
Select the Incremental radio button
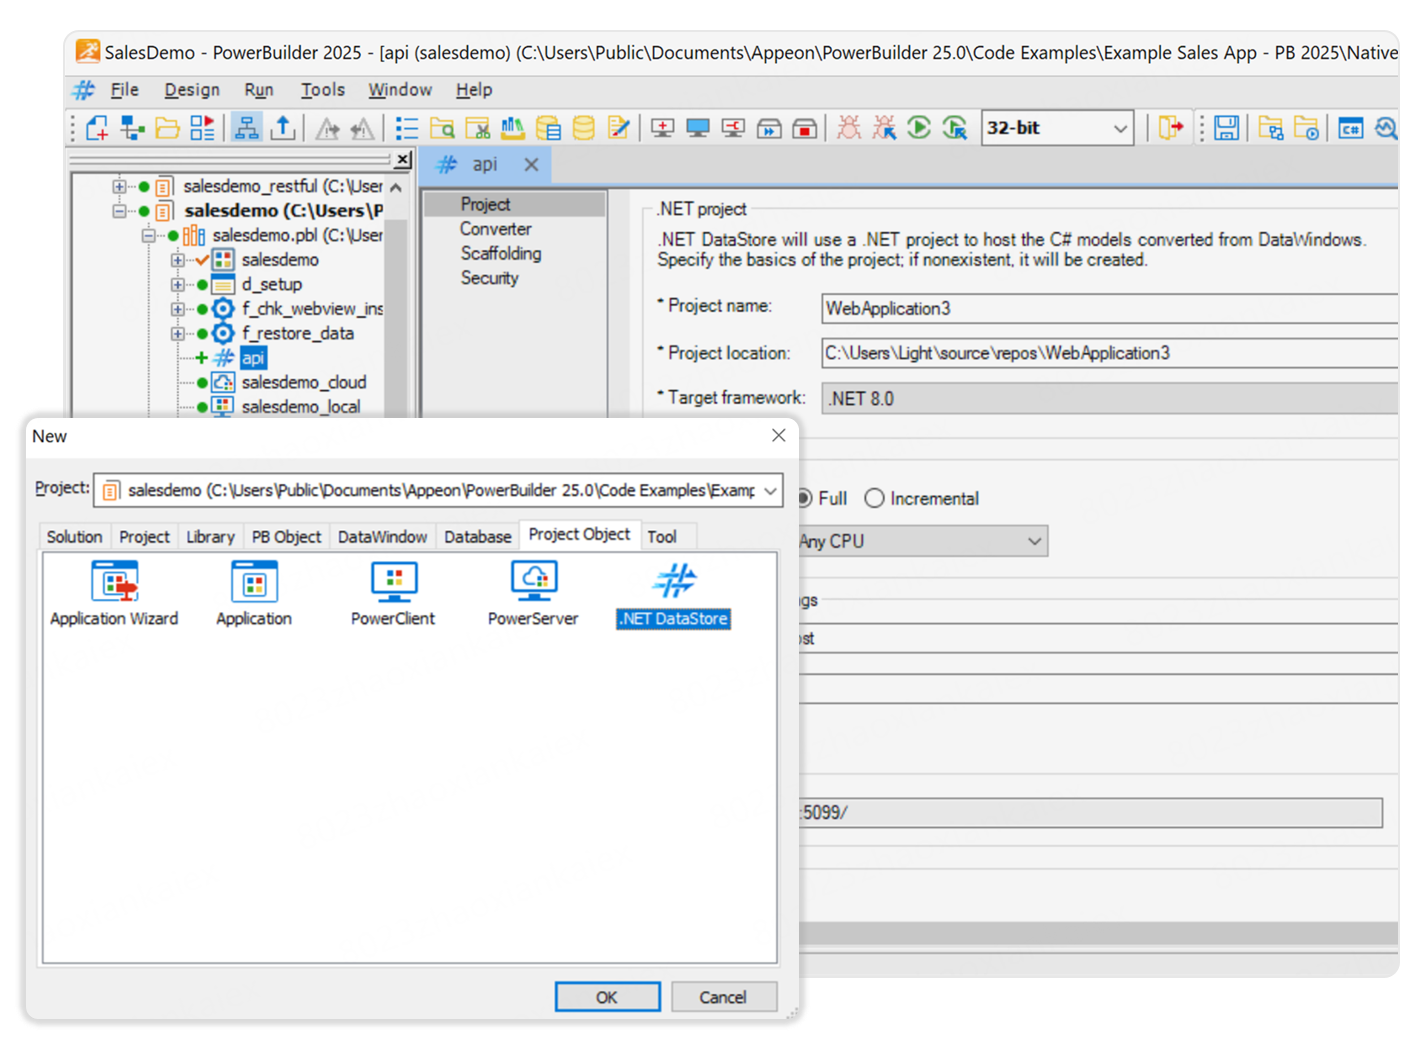point(875,498)
